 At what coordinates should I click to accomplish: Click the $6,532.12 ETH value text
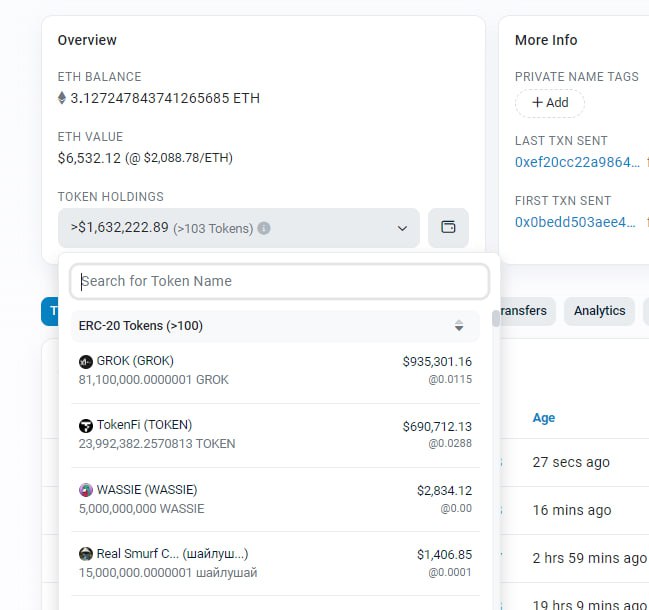89,158
